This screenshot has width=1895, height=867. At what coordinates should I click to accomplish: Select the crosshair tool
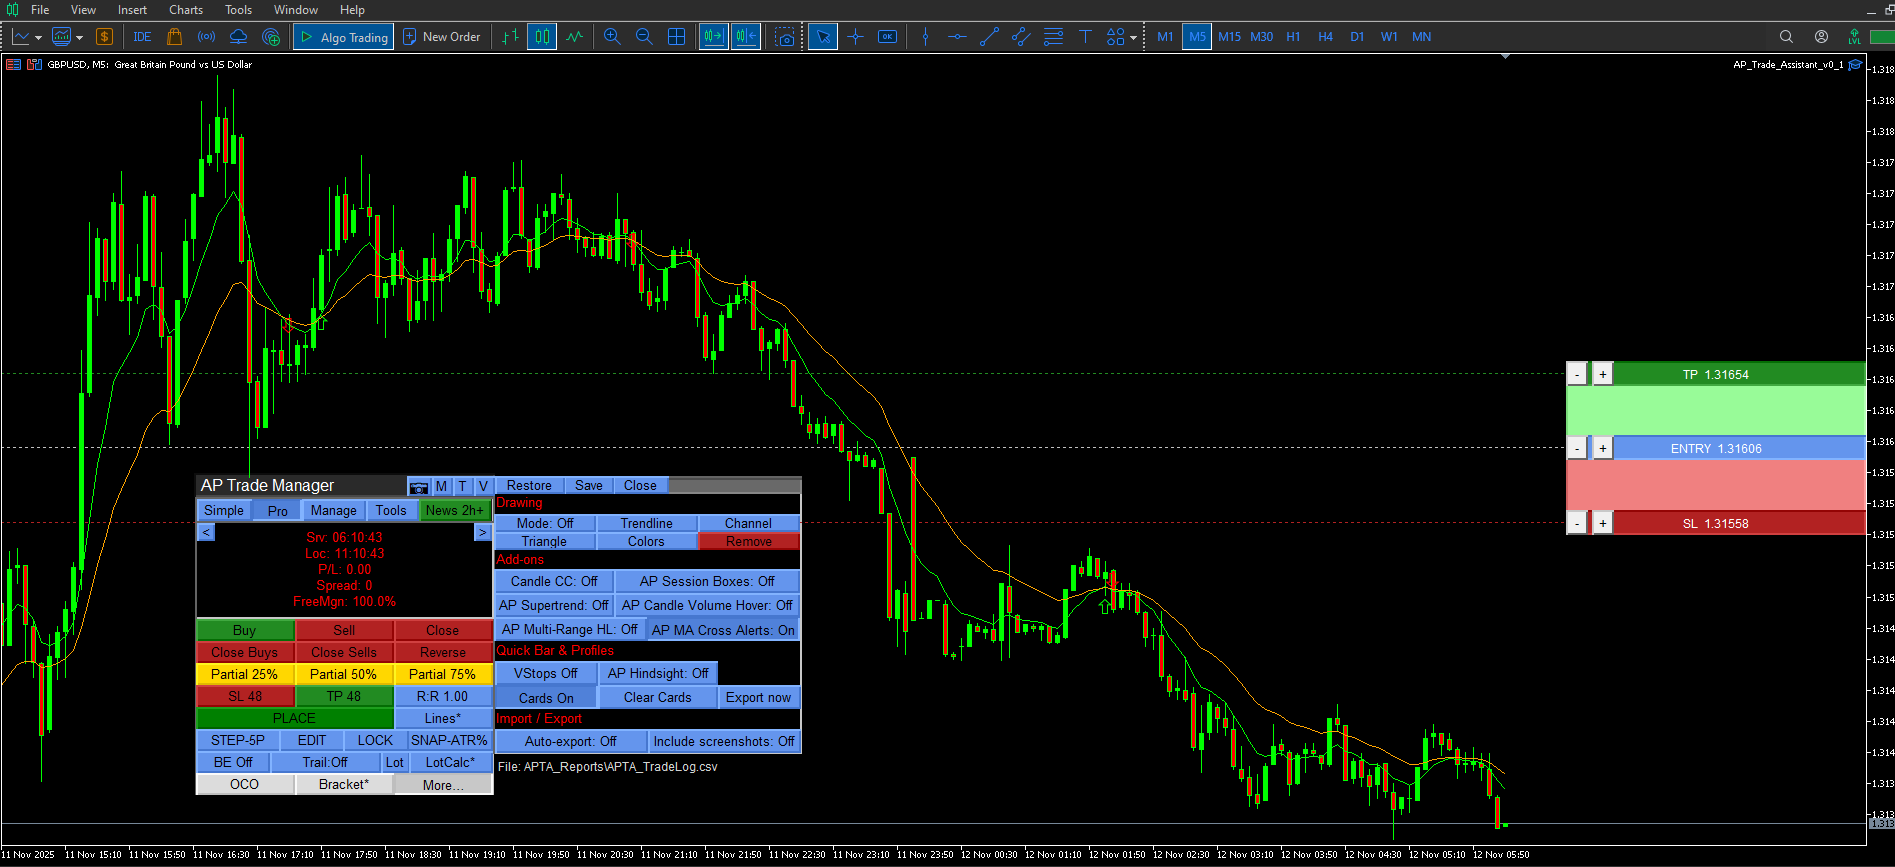(855, 37)
